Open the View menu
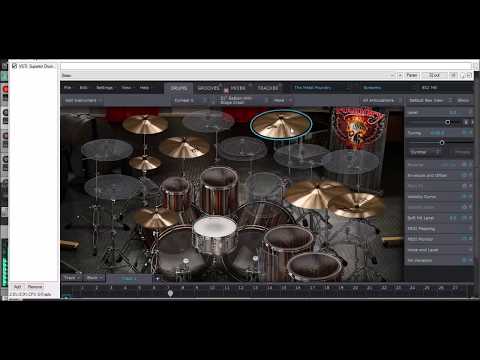Image resolution: width=480 pixels, height=360 pixels. click(126, 88)
